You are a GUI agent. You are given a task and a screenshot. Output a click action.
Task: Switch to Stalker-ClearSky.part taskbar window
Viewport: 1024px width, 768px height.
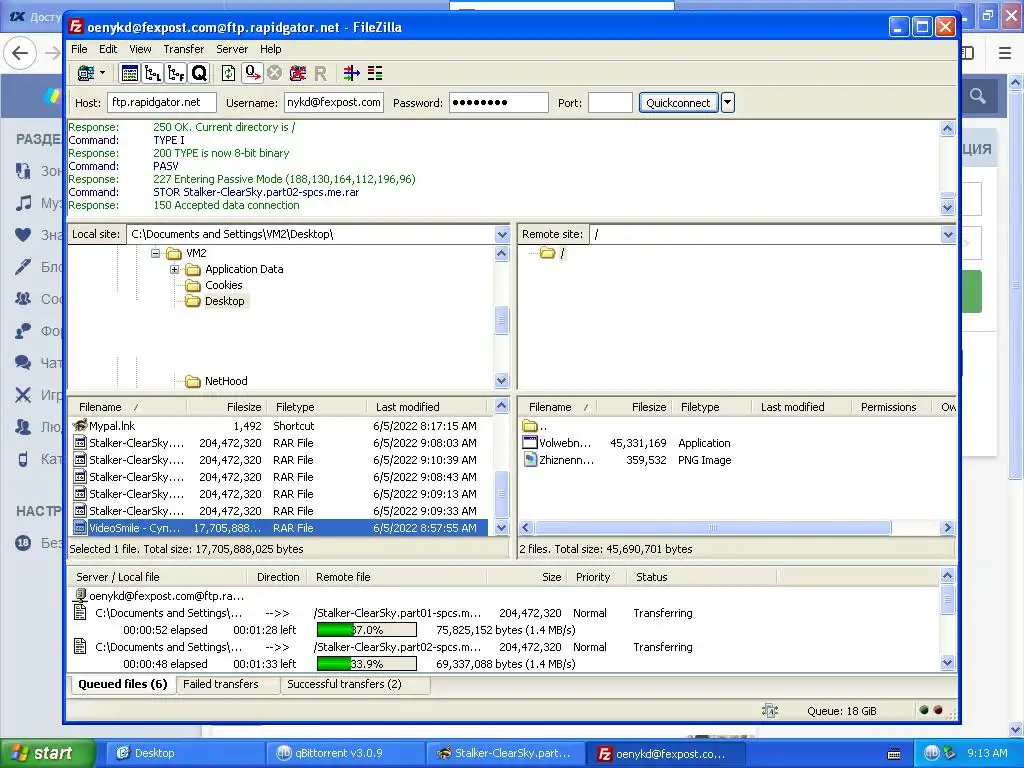click(505, 753)
